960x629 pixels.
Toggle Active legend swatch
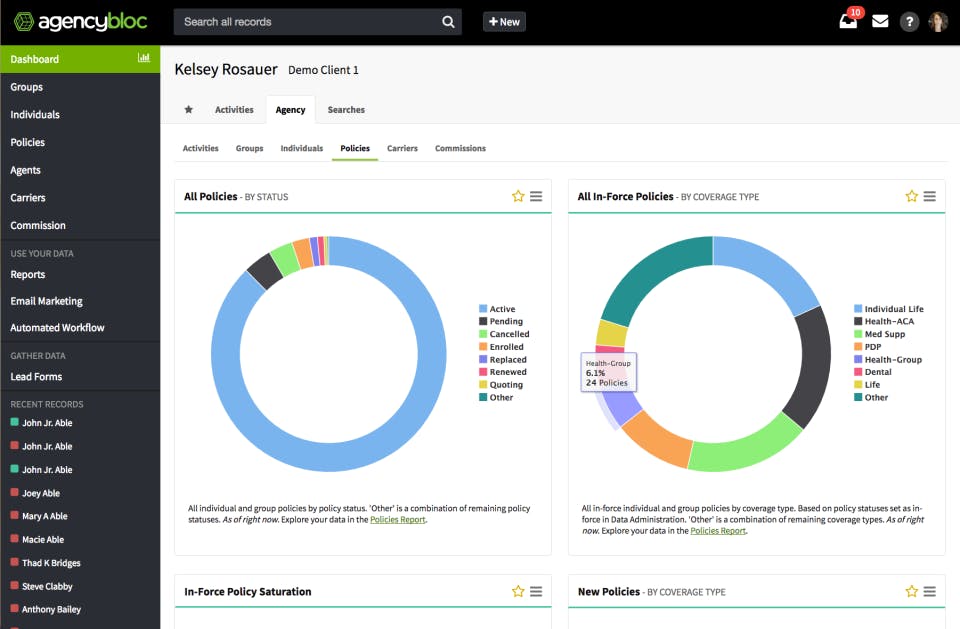click(x=483, y=309)
